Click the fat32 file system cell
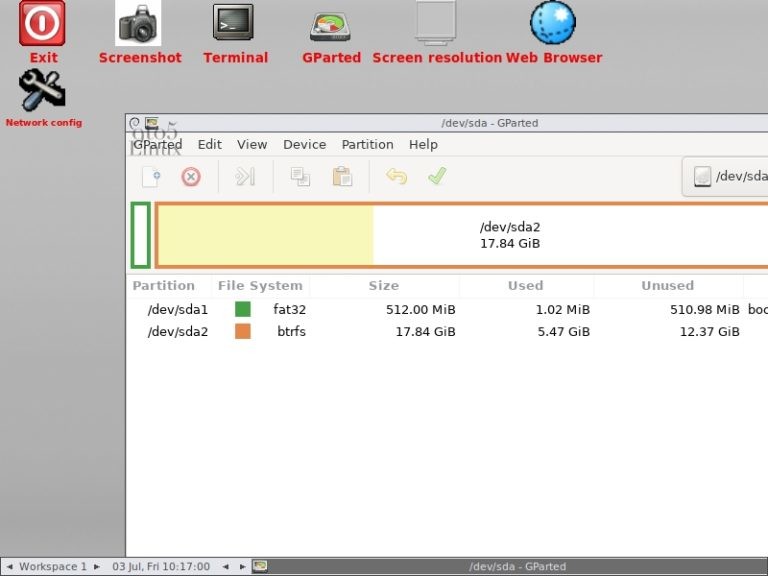 [289, 310]
